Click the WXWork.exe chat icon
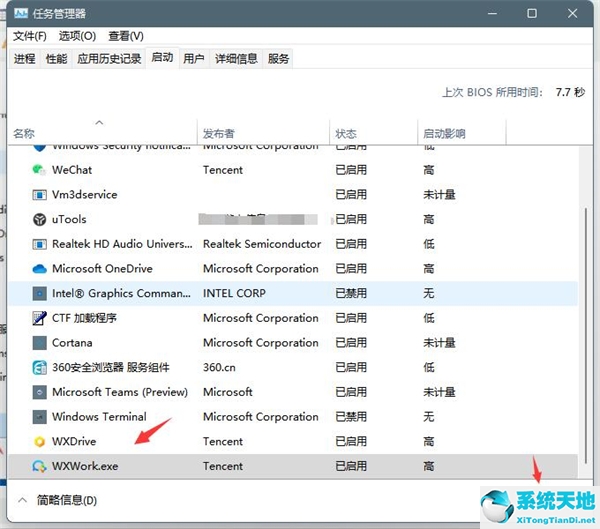 point(39,466)
